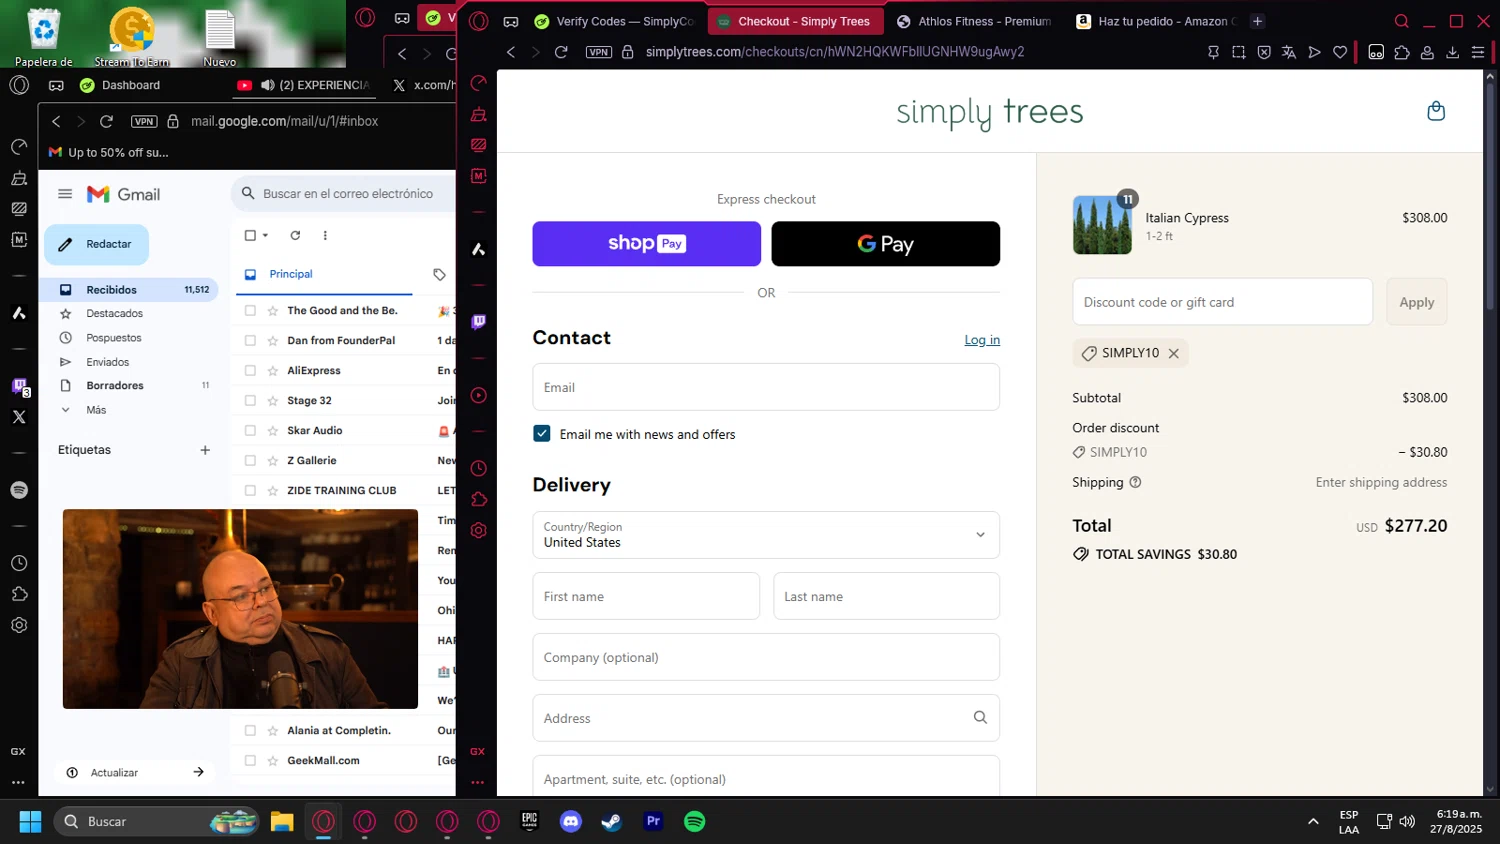Viewport: 1500px width, 844px height.
Task: Open Spotify in the Gmail window sidebar
Action: (x=19, y=490)
